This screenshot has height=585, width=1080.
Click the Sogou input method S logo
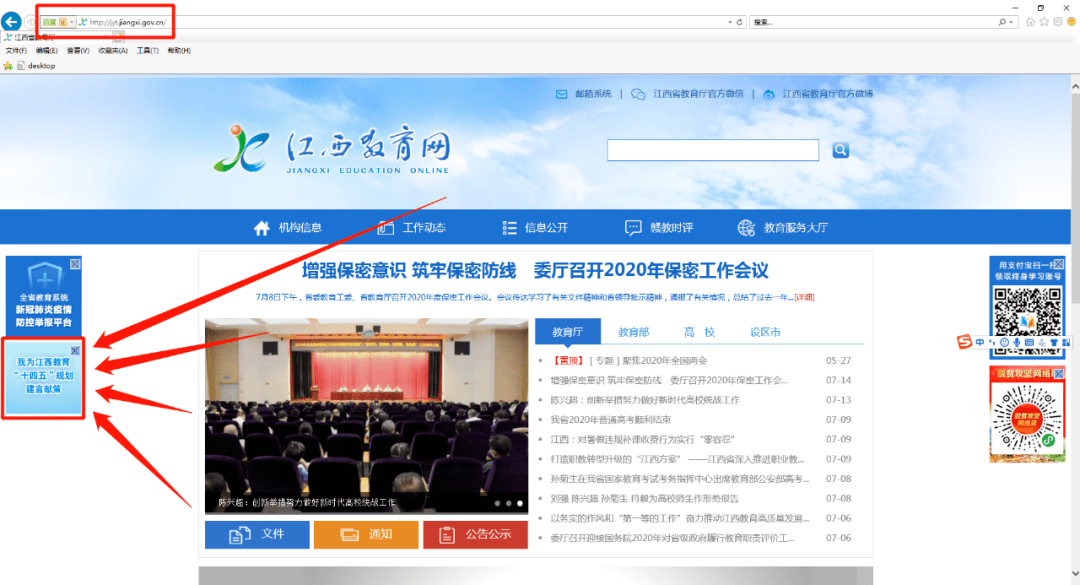(x=963, y=341)
